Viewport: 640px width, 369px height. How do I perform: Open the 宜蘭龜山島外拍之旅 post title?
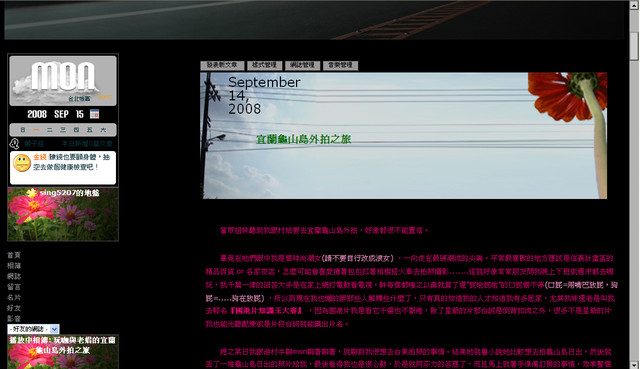click(x=303, y=140)
